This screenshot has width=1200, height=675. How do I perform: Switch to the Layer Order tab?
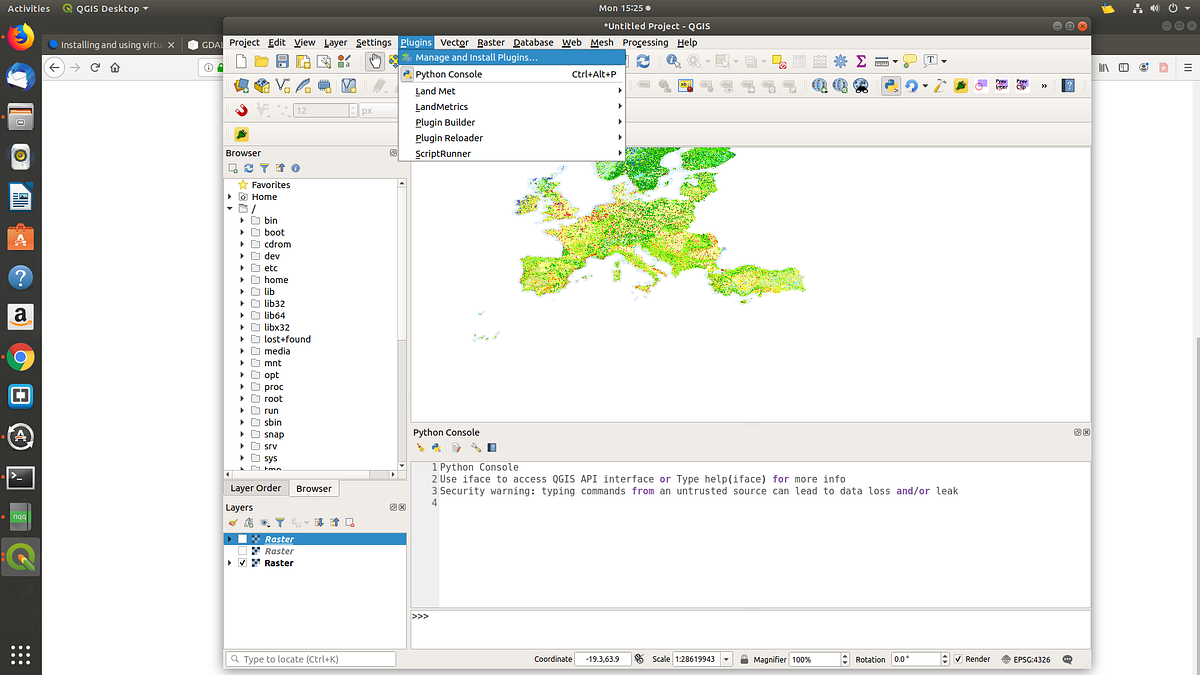(256, 488)
